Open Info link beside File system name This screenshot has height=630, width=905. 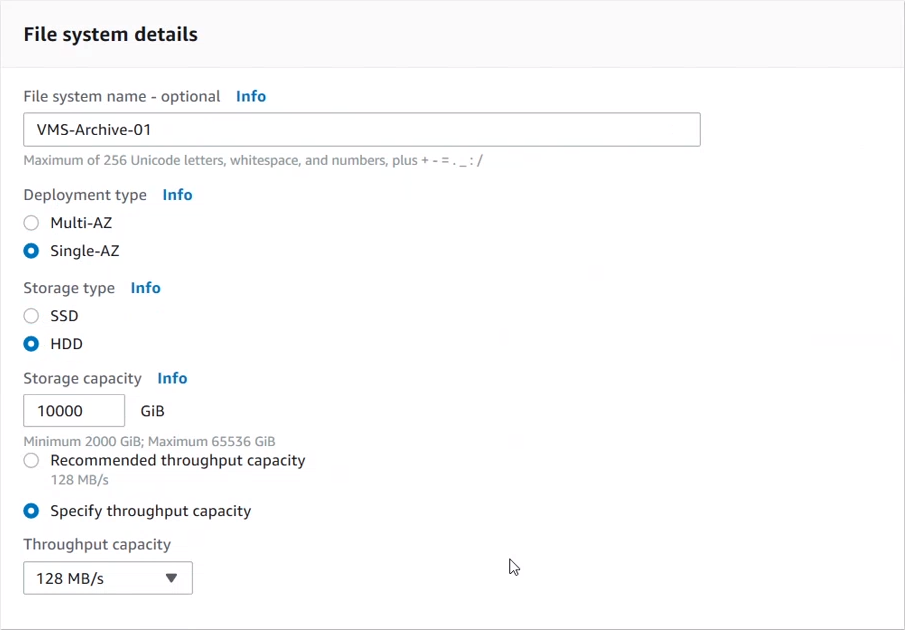click(251, 96)
